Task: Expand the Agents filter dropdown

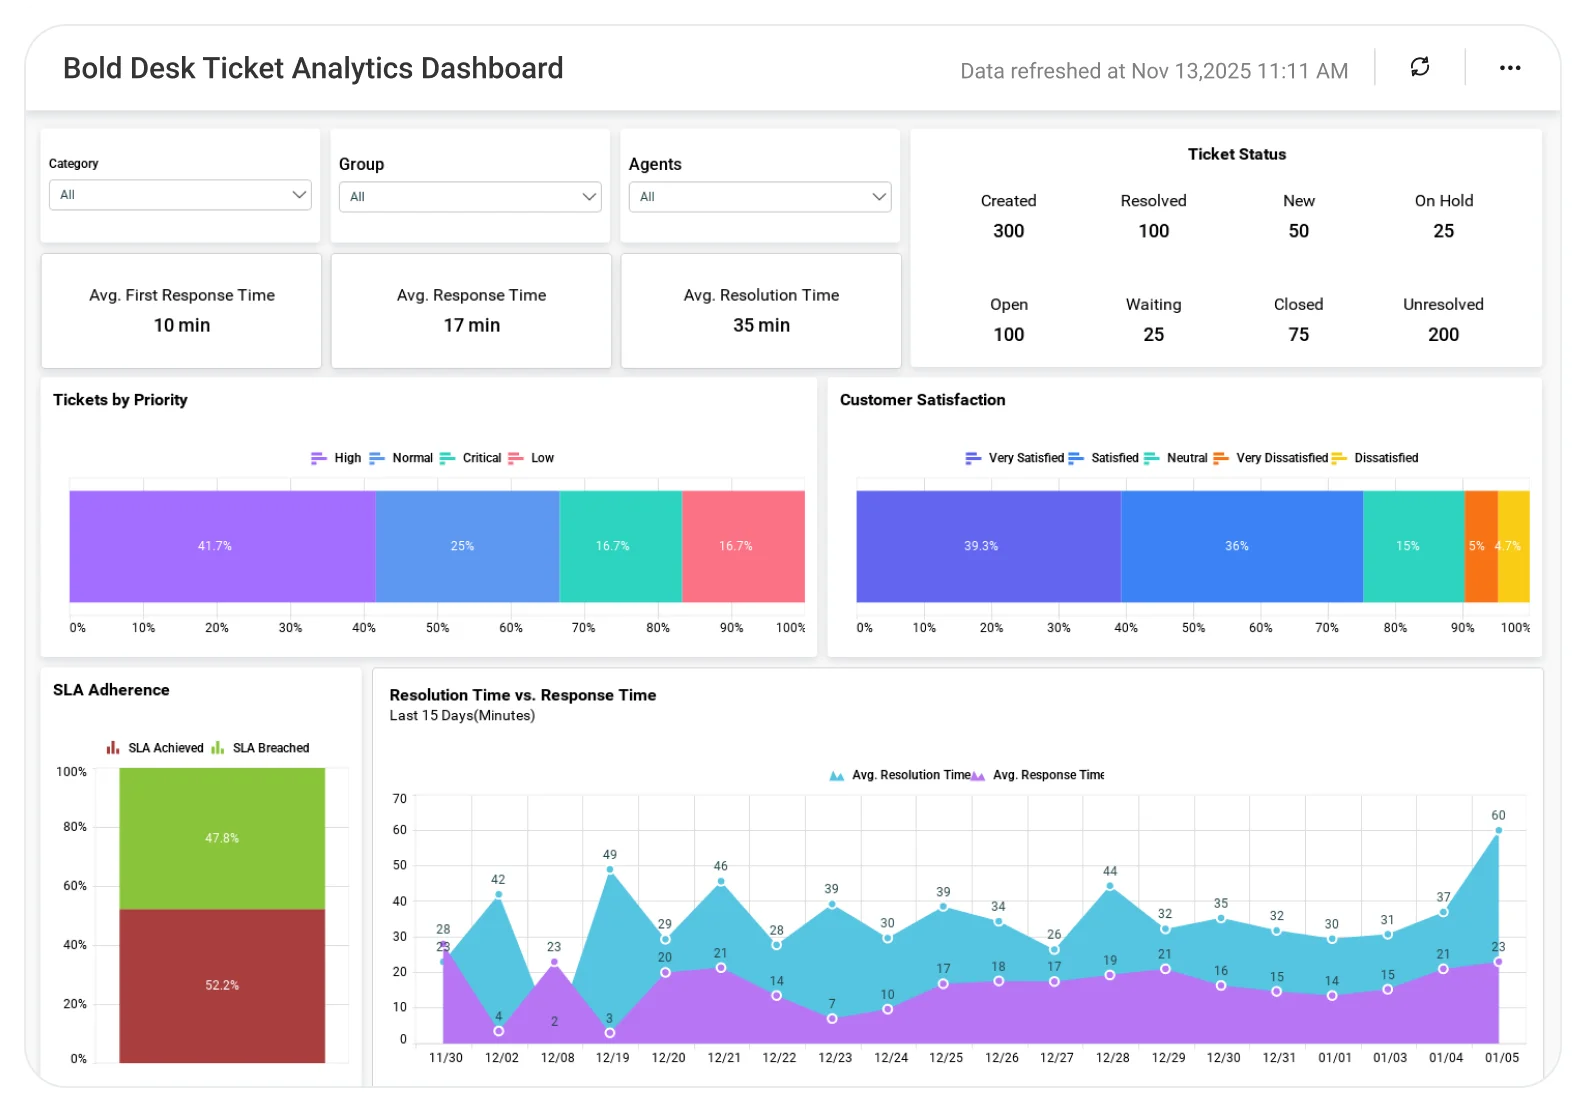Action: [760, 197]
